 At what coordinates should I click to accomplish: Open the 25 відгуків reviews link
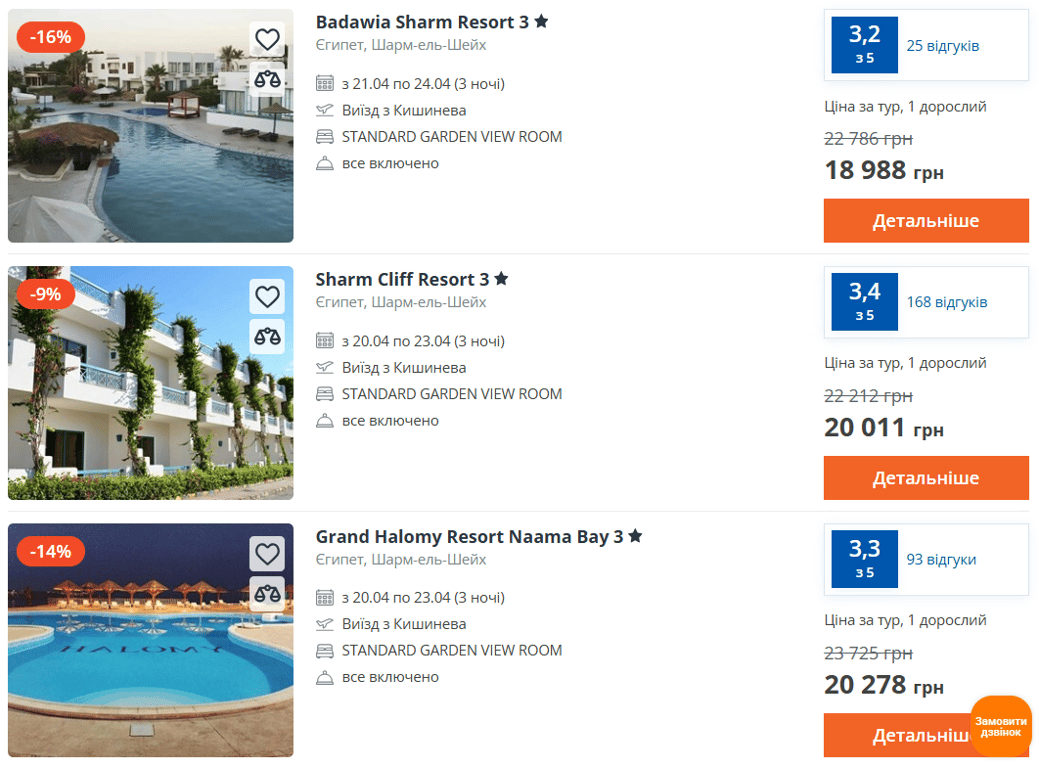coord(942,46)
